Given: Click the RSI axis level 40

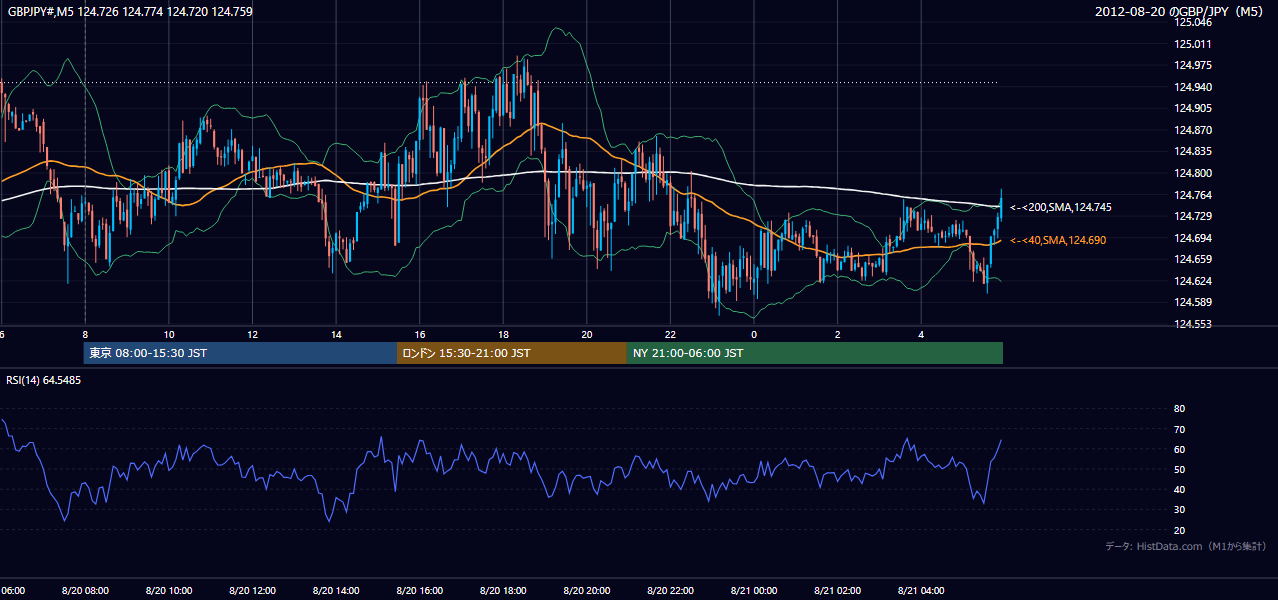Looking at the screenshot, I should tap(1179, 489).
